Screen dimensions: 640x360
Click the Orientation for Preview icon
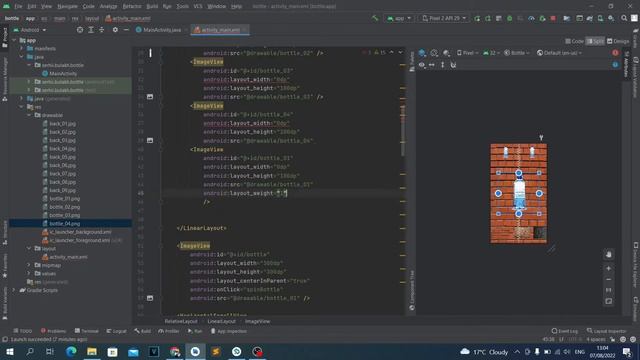click(434, 53)
